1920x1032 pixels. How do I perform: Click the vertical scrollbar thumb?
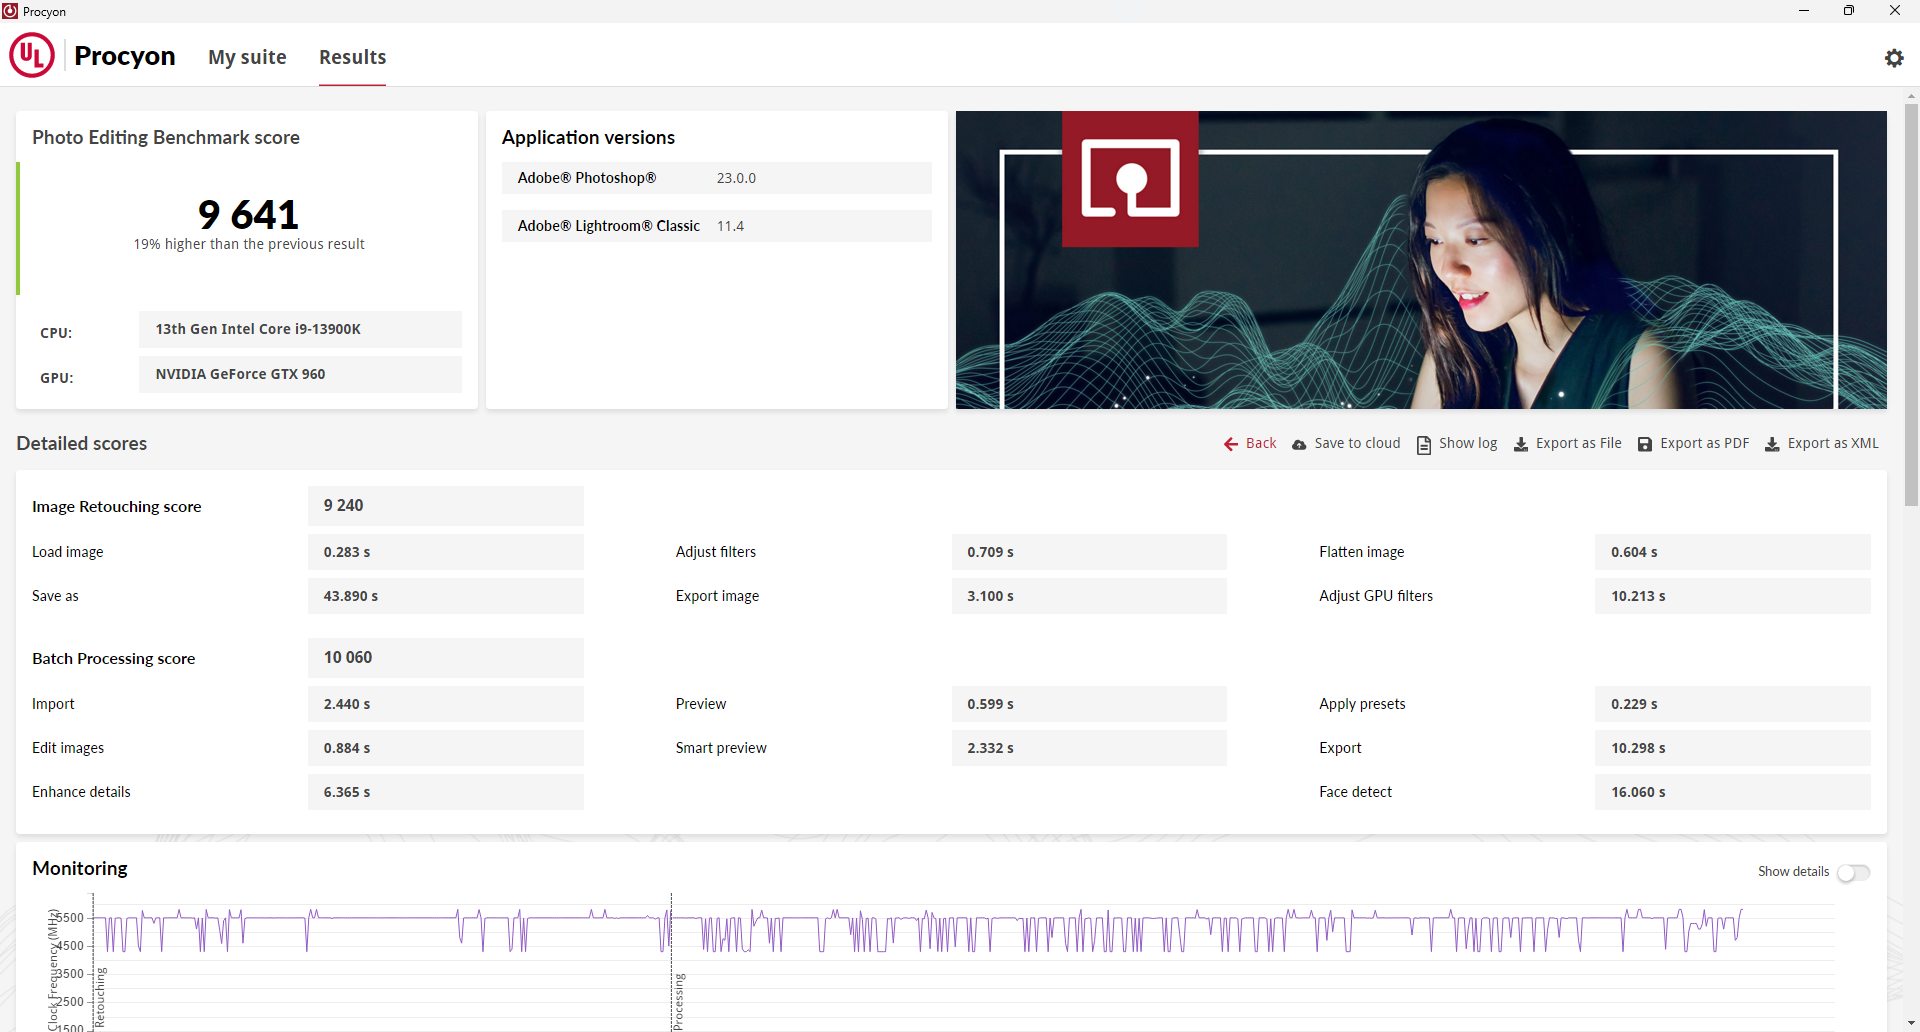[x=1911, y=305]
